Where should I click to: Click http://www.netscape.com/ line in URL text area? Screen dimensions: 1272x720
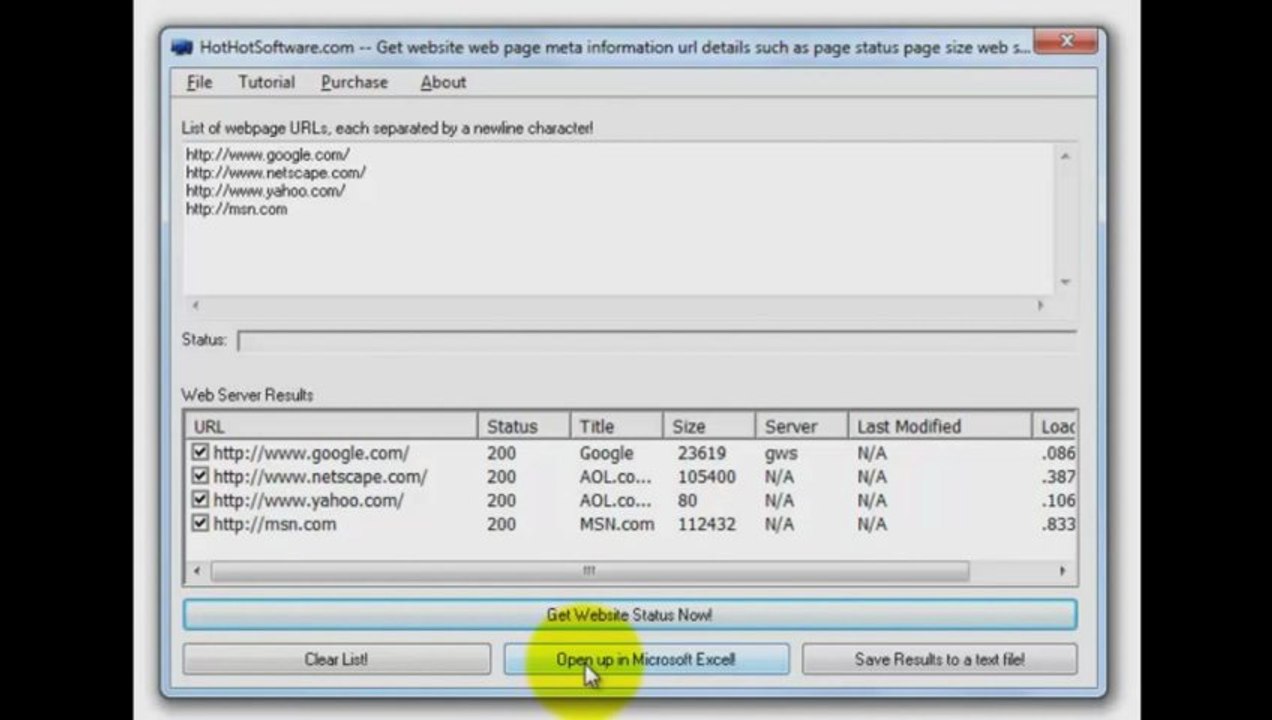[276, 173]
